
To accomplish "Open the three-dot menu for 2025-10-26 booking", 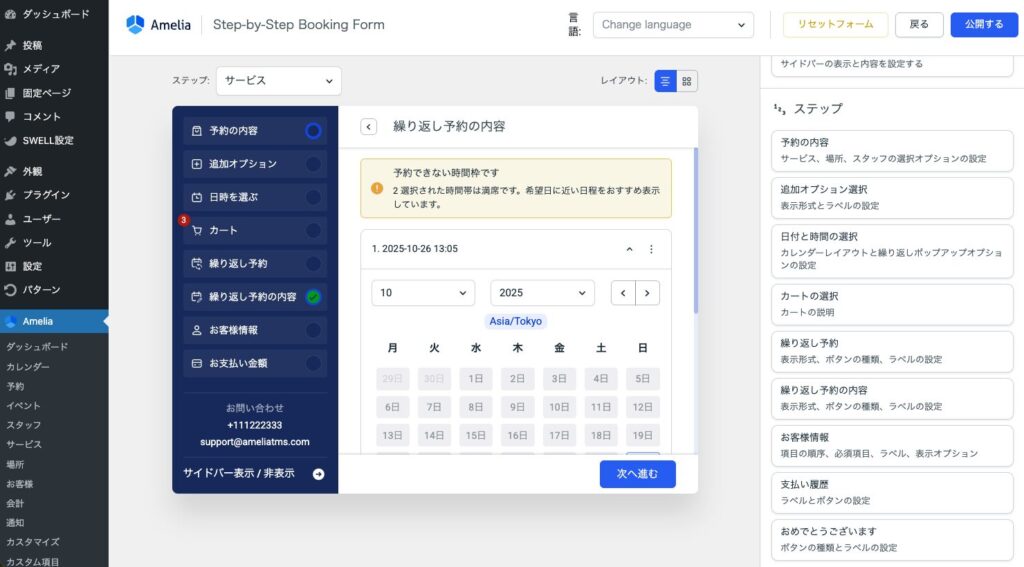I will (x=651, y=249).
